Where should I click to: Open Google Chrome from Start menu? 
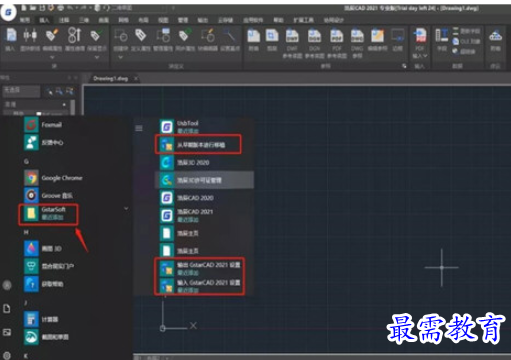pos(53,178)
